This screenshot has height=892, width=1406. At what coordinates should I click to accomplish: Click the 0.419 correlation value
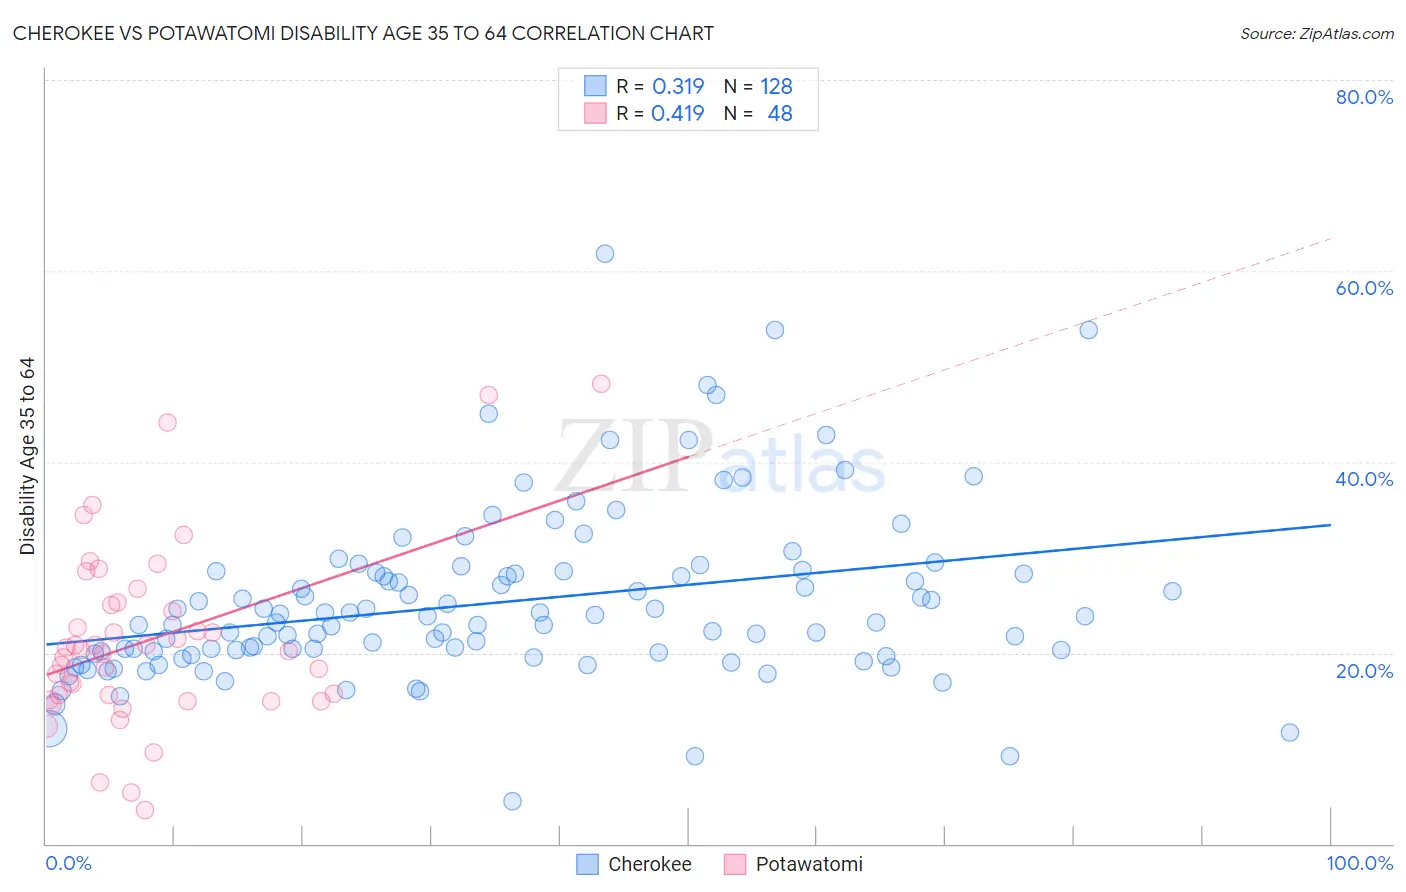click(x=678, y=113)
